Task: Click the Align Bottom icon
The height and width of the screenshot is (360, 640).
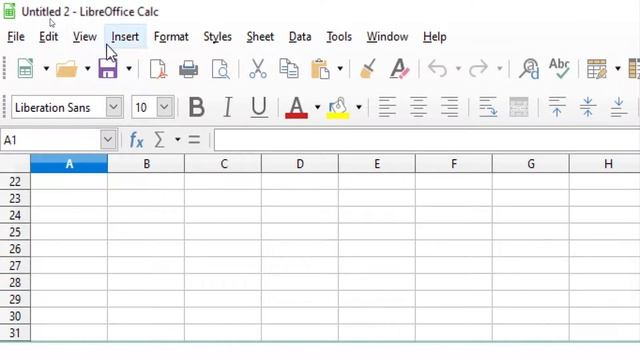Action: pos(618,107)
